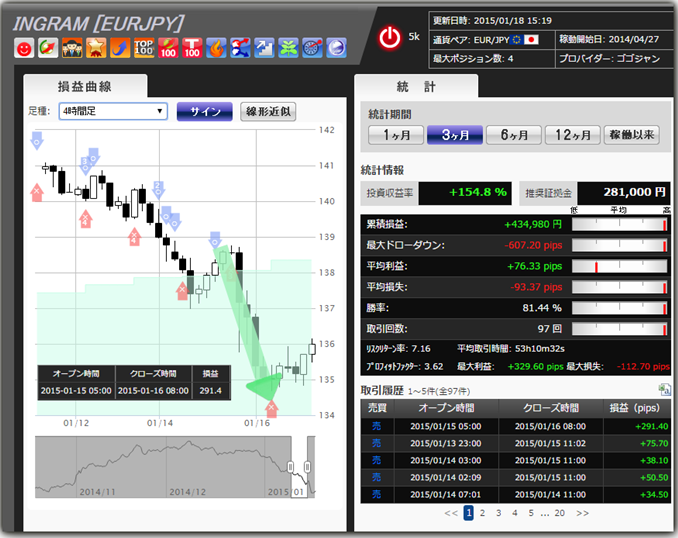Viewport: 678px width, 538px height.
Task: Click the 累積損益 gauge bar
Action: point(619,224)
